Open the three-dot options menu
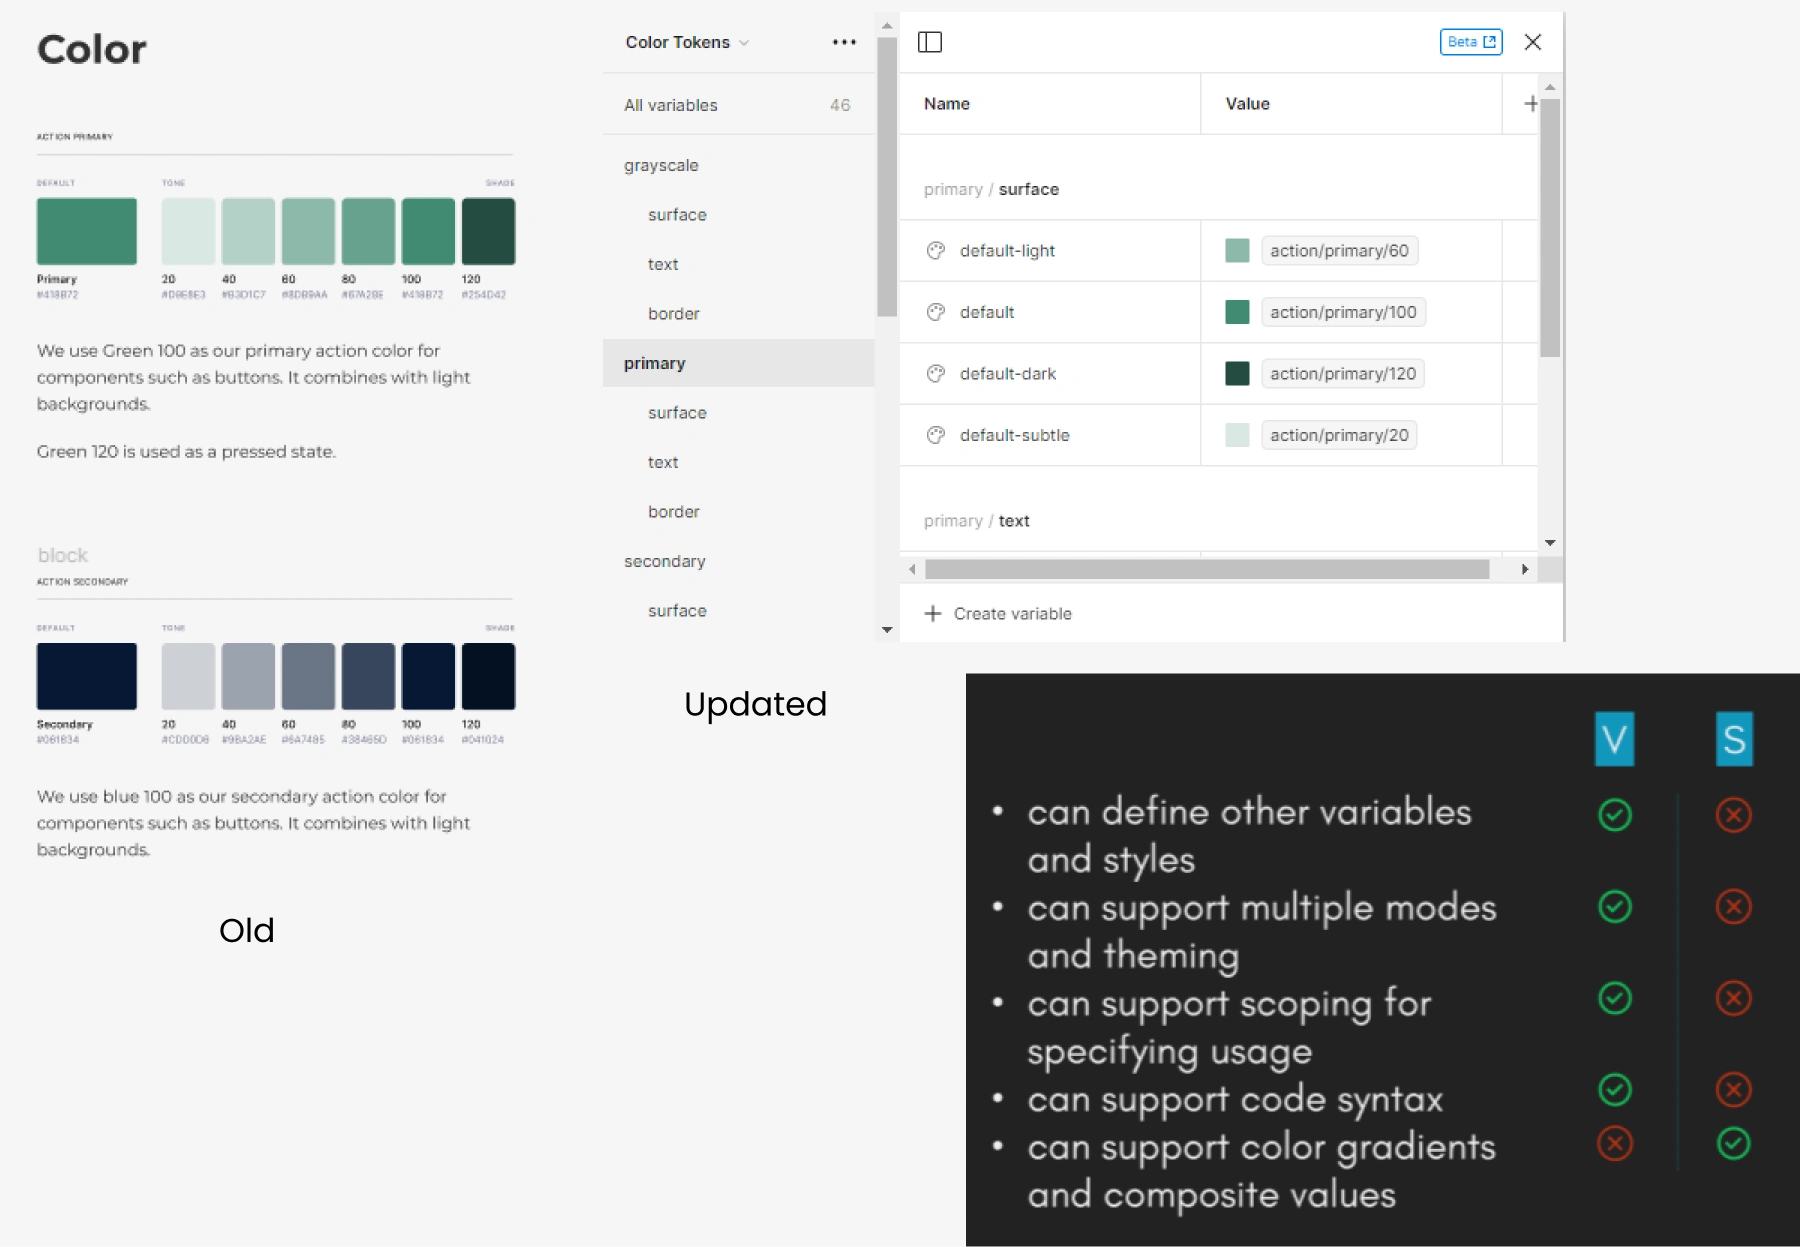 pos(844,42)
